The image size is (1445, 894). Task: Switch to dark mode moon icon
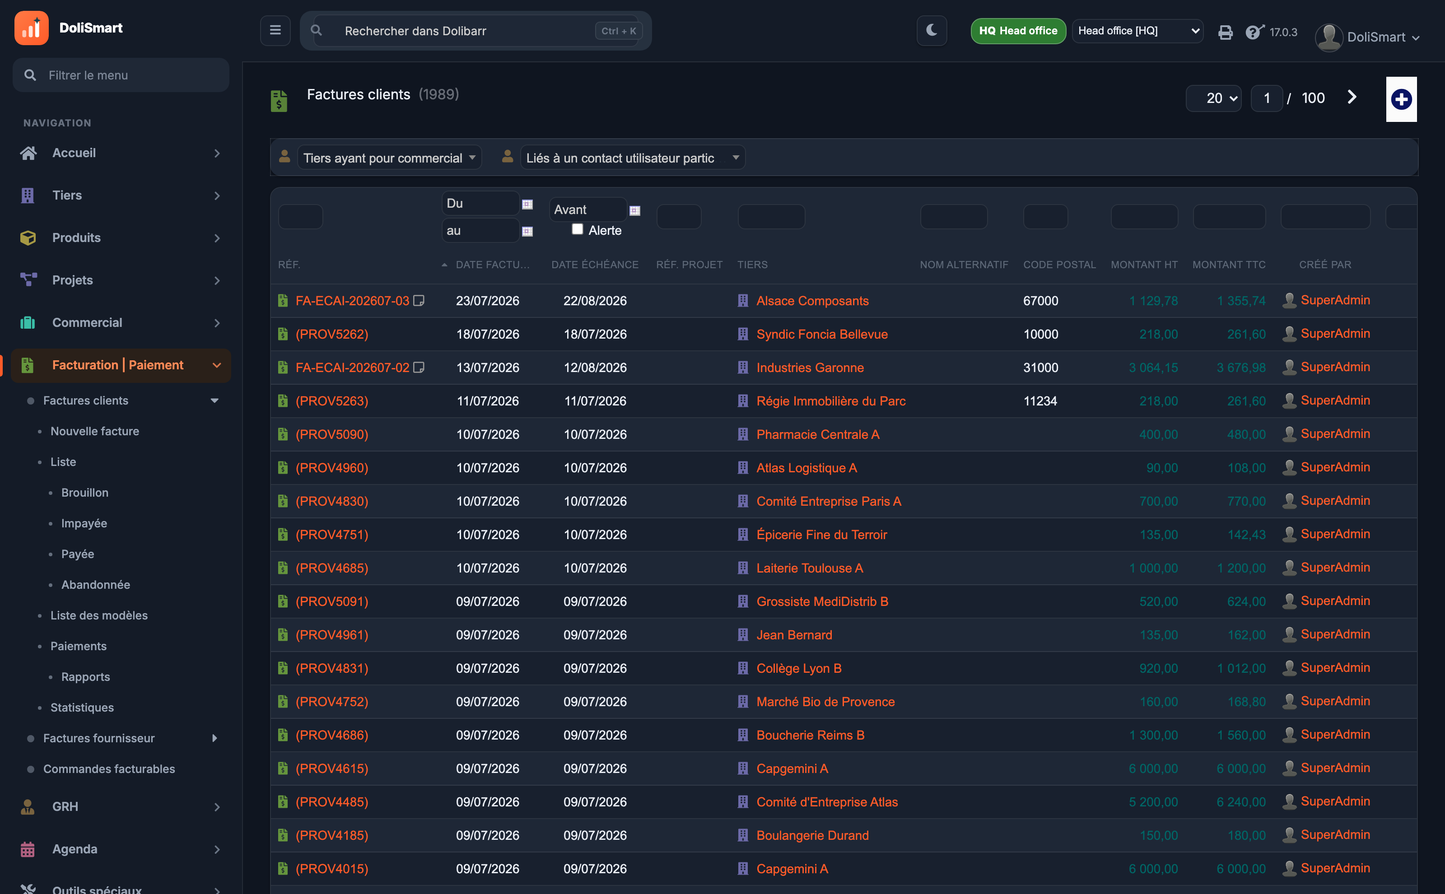(x=932, y=31)
